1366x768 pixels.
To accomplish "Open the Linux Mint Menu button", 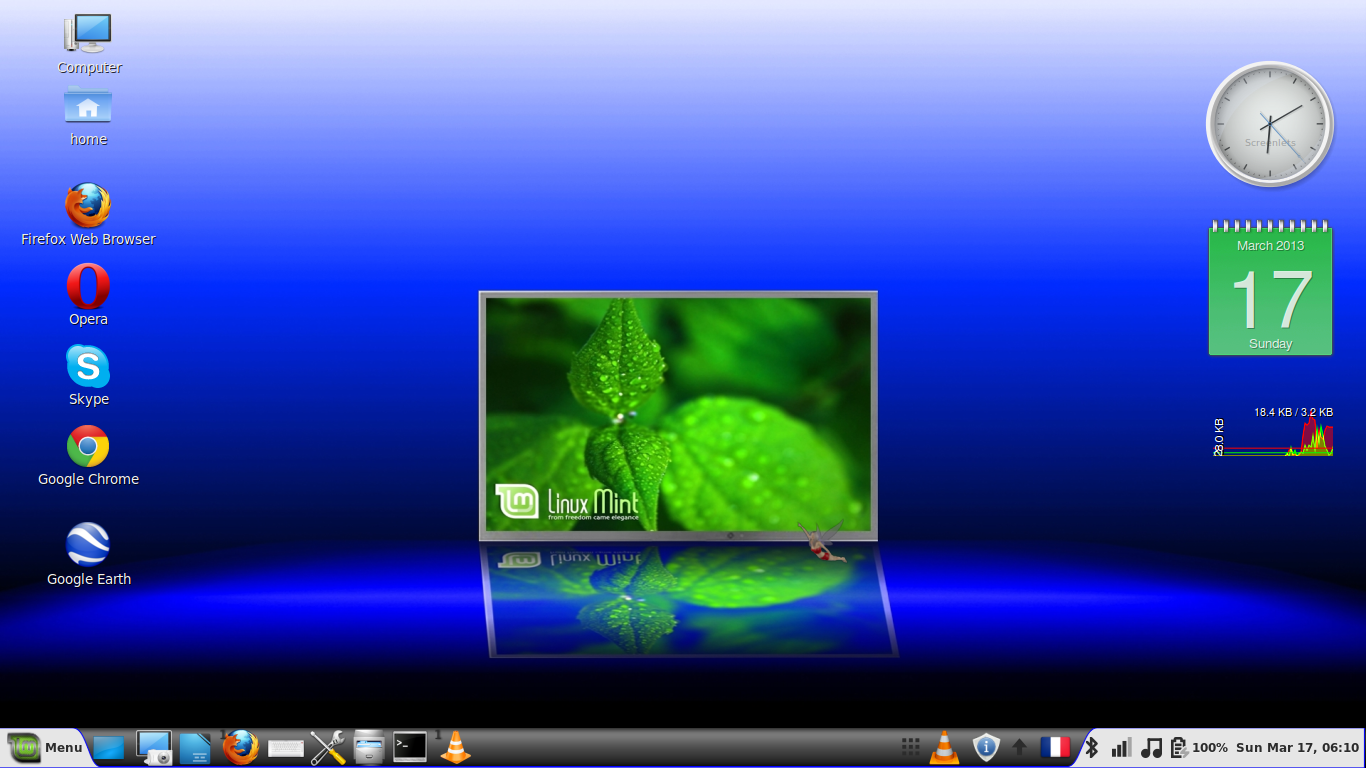I will (x=45, y=747).
